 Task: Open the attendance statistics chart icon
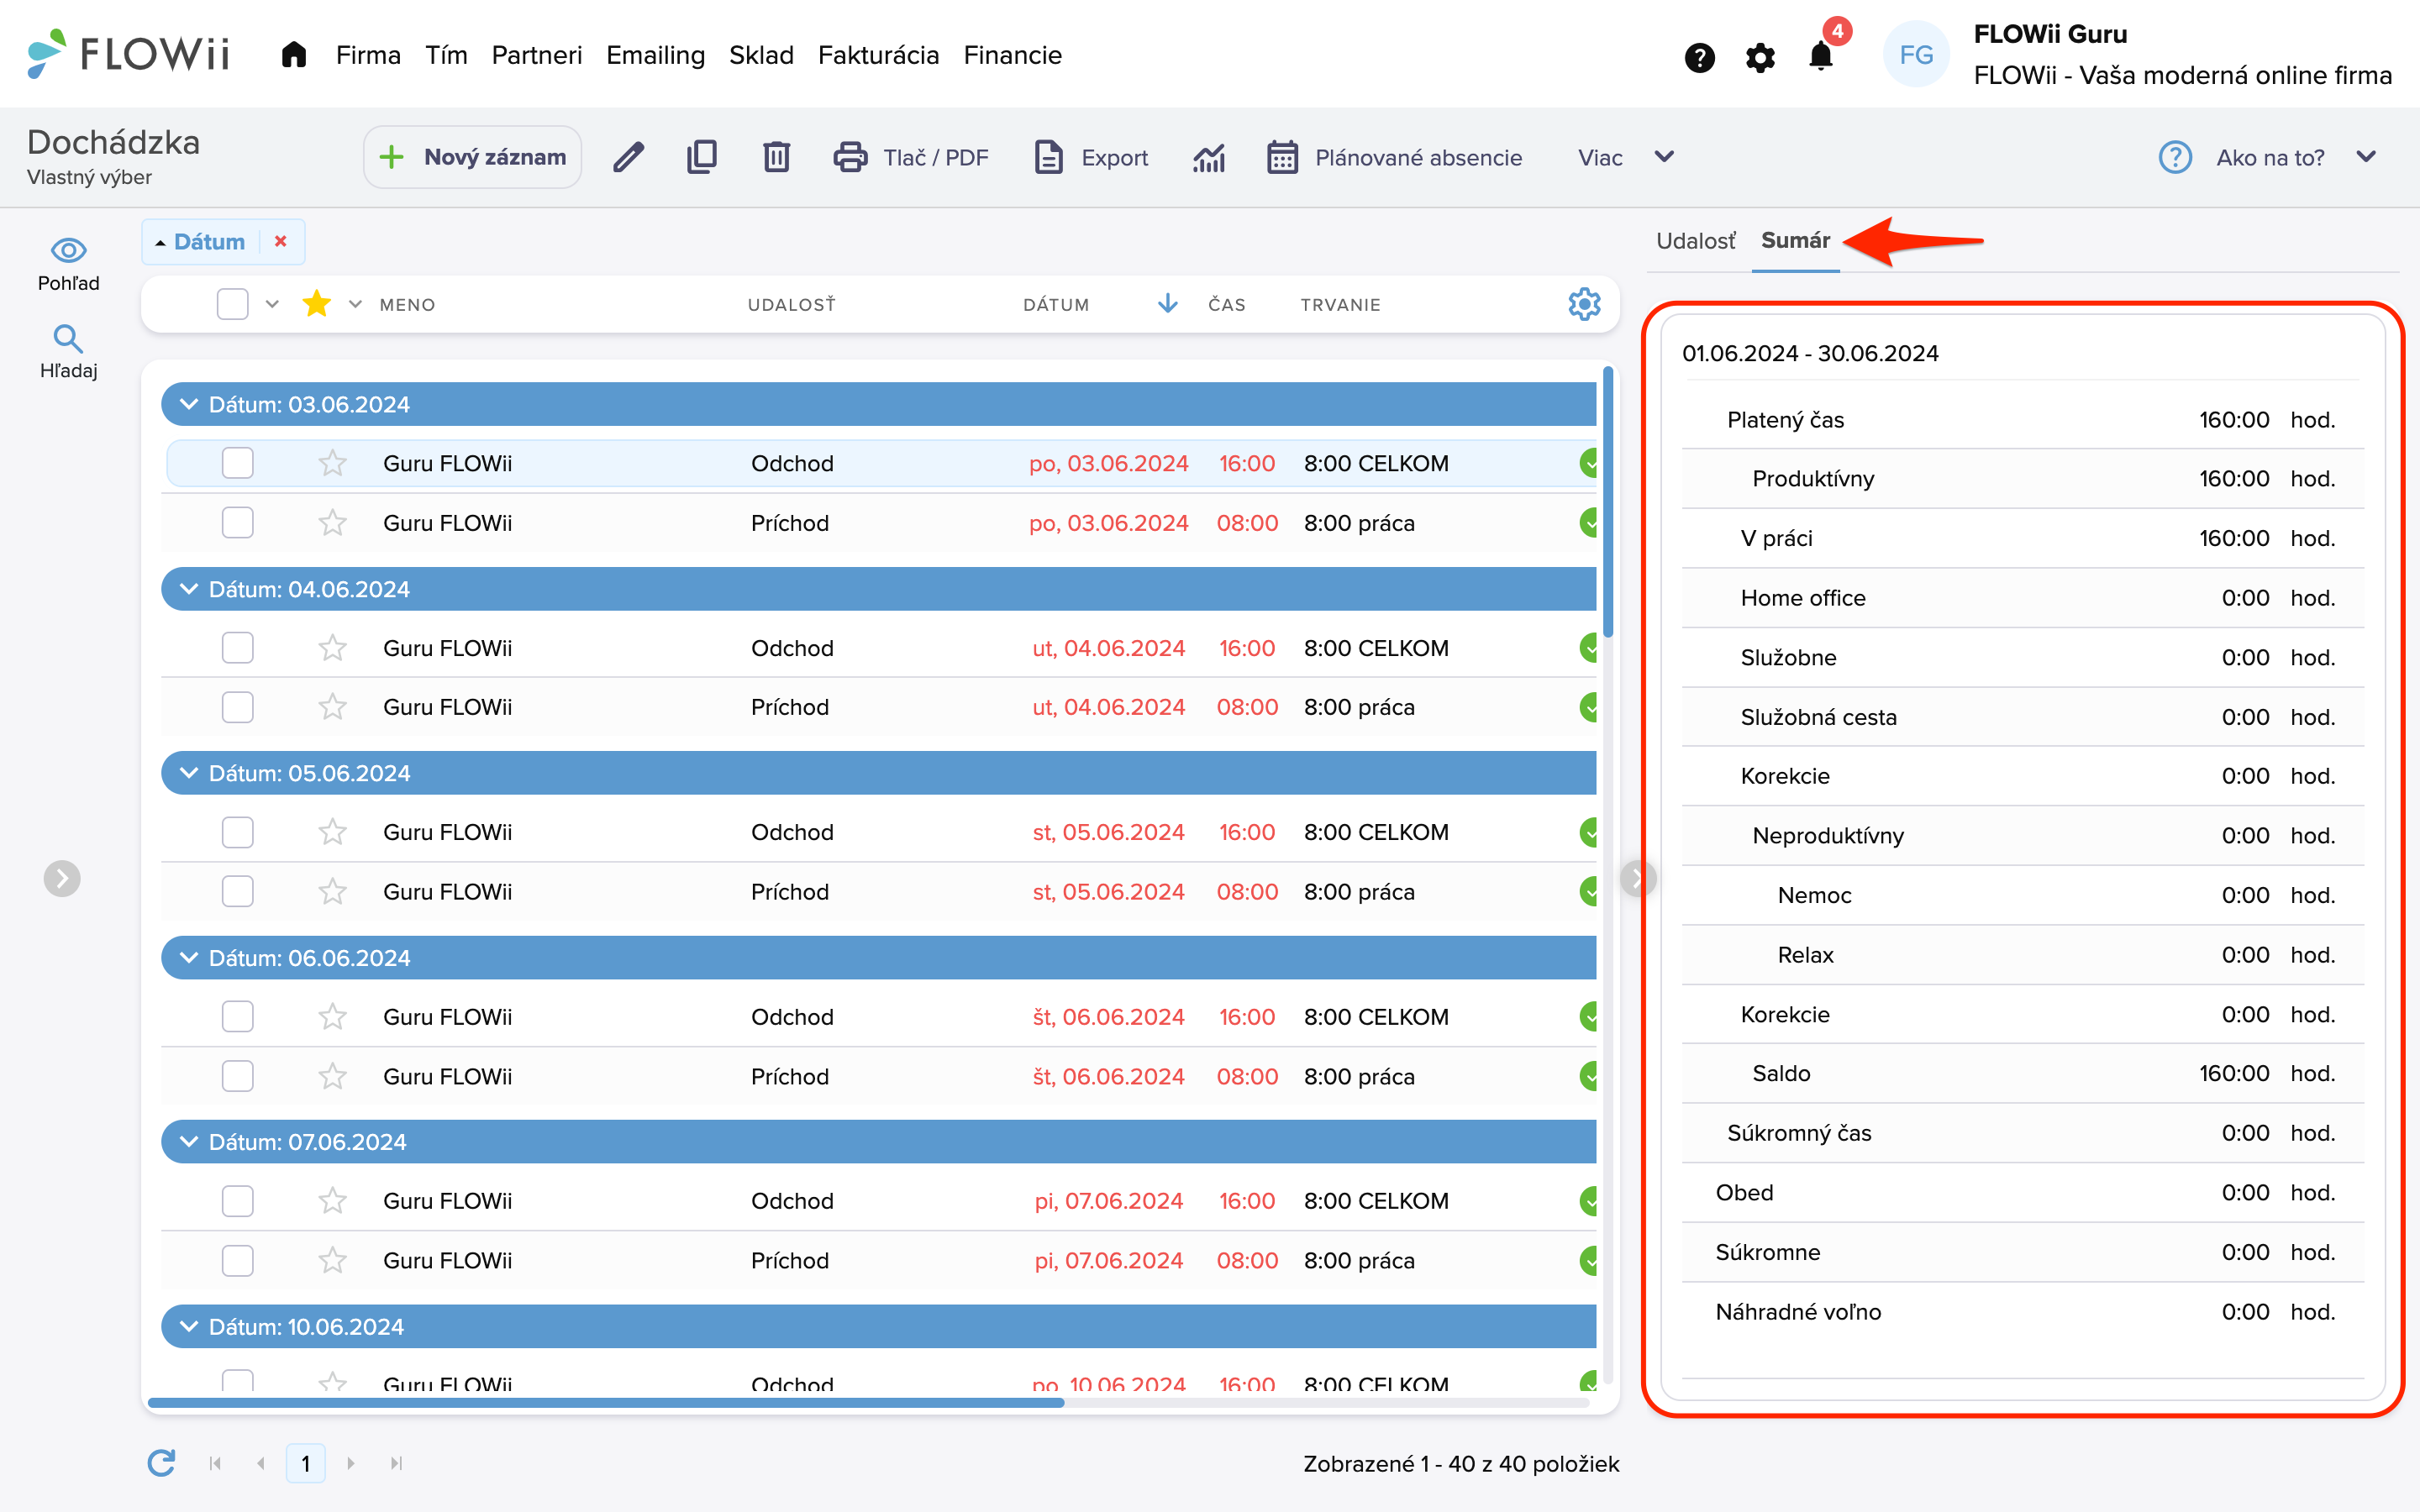(x=1208, y=157)
